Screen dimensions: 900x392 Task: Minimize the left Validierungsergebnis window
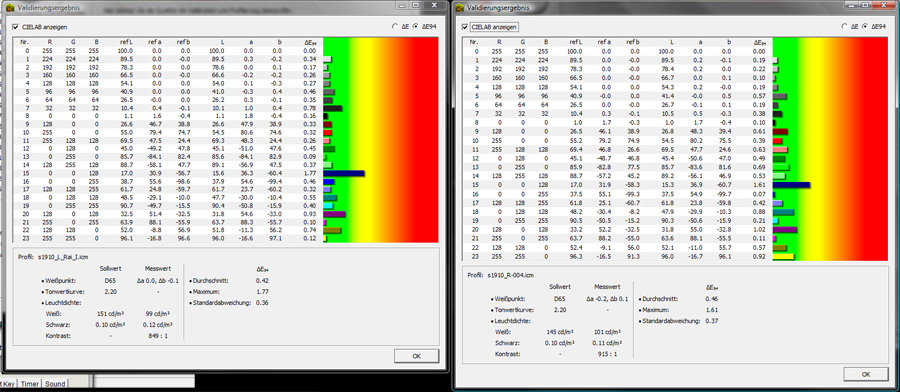click(402, 5)
